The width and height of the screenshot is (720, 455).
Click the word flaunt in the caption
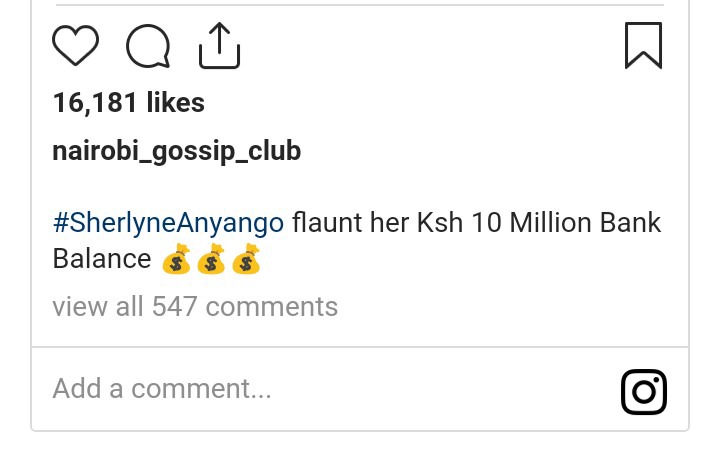click(327, 223)
